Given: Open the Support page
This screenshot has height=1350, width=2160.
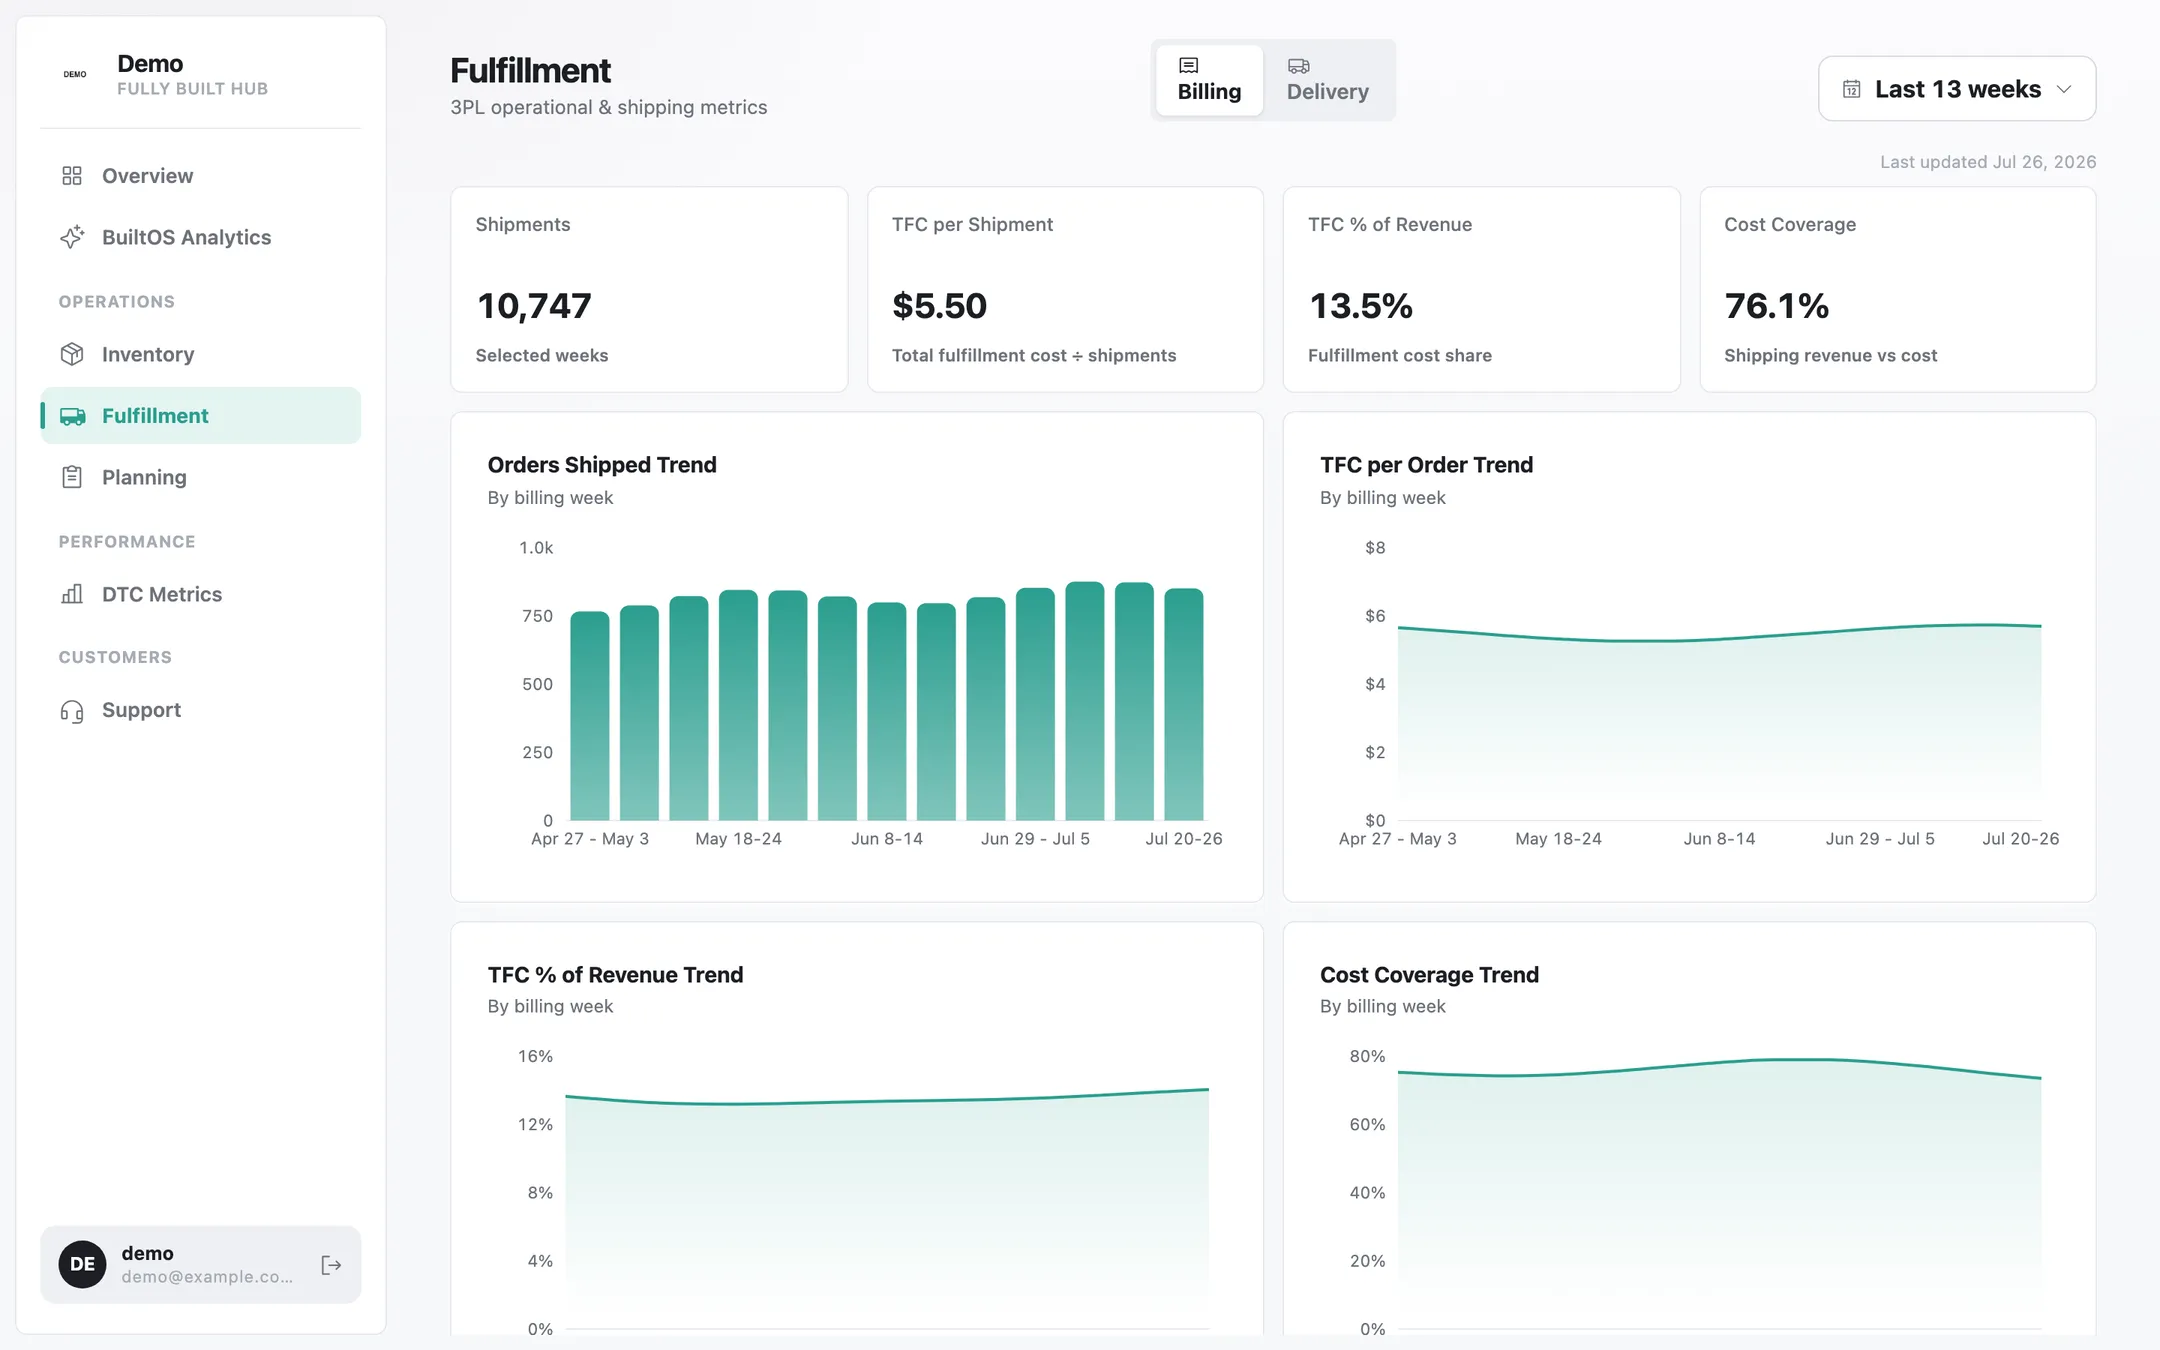Looking at the screenshot, I should click(x=200, y=710).
